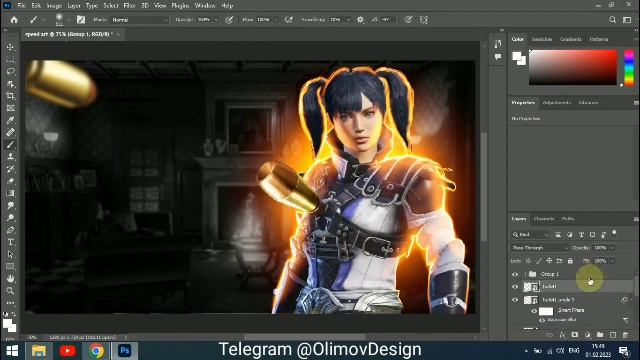This screenshot has width=640, height=360.
Task: Select the Healing Brush tool
Action: click(x=11, y=132)
